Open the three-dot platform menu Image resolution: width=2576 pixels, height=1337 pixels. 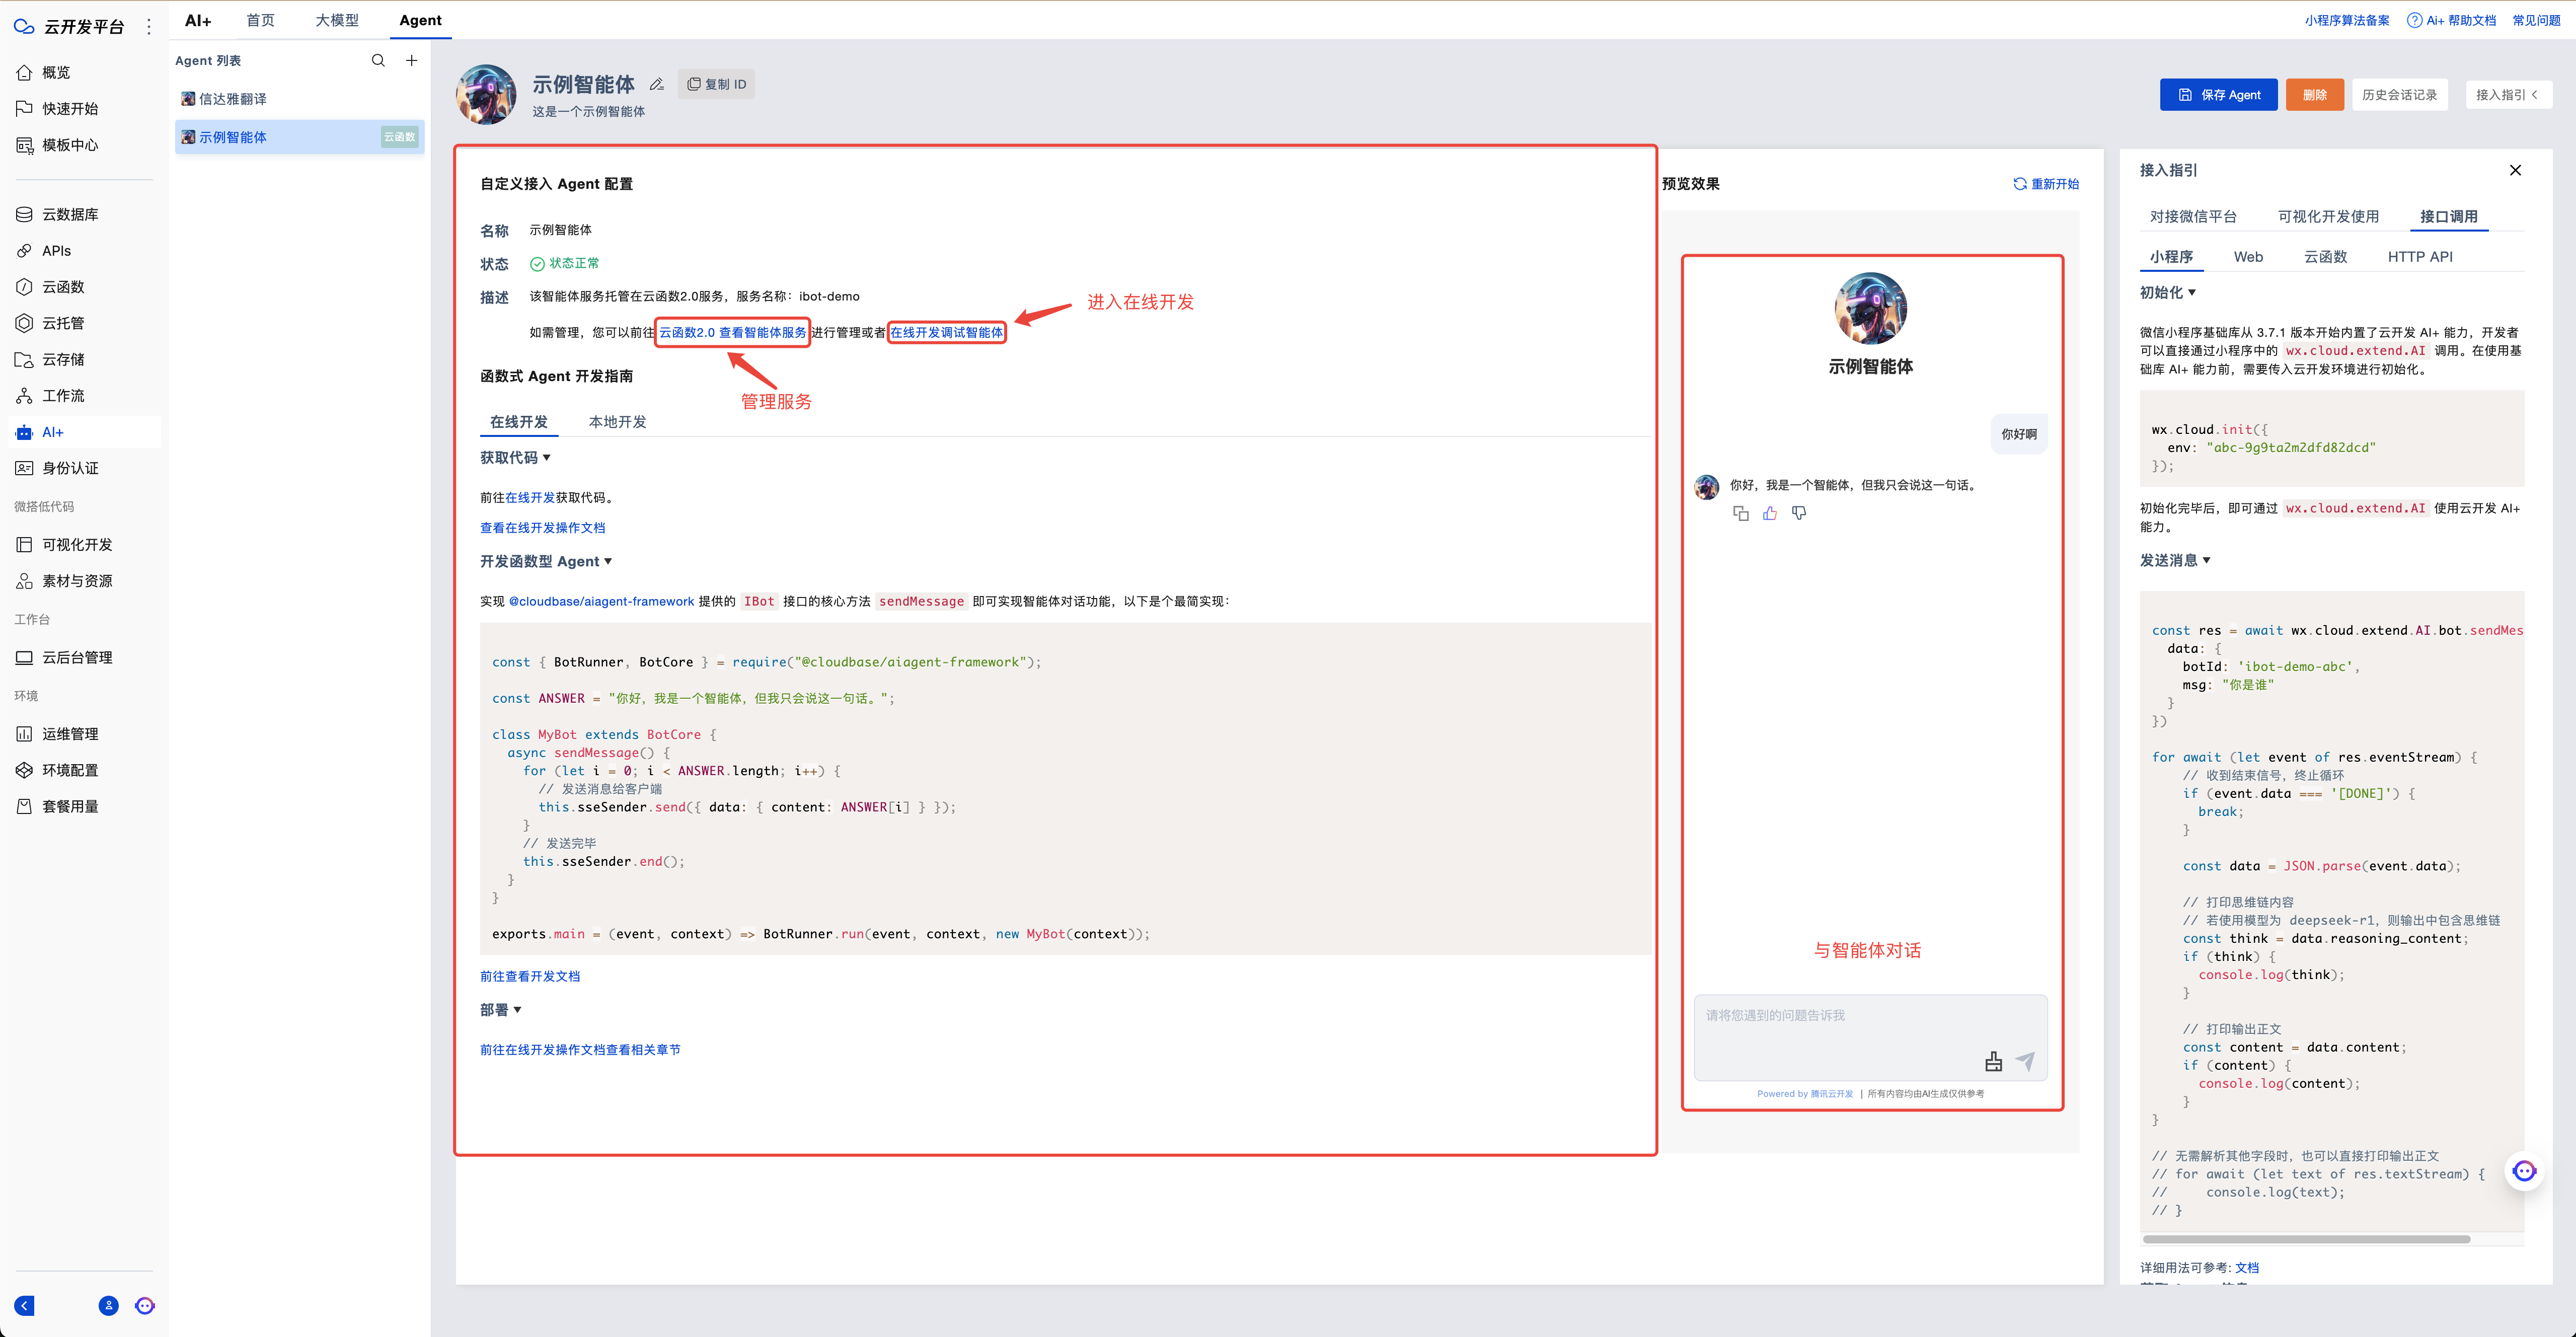tap(149, 26)
